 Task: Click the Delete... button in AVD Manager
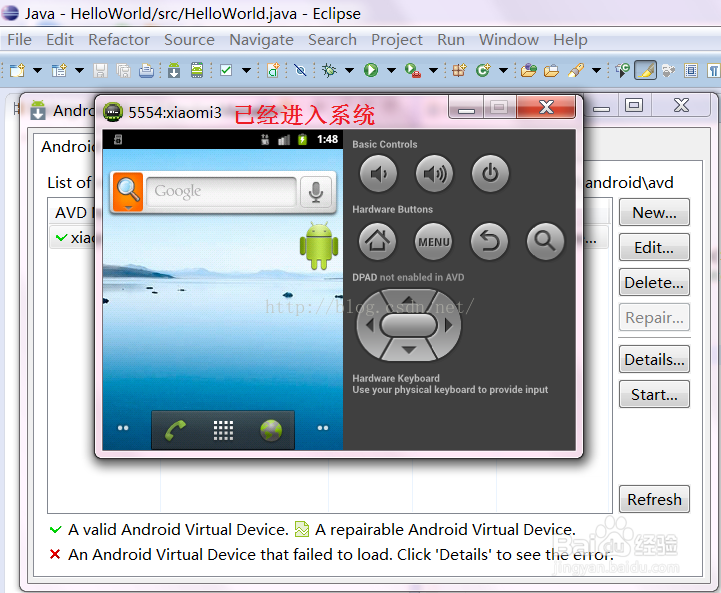(x=654, y=282)
